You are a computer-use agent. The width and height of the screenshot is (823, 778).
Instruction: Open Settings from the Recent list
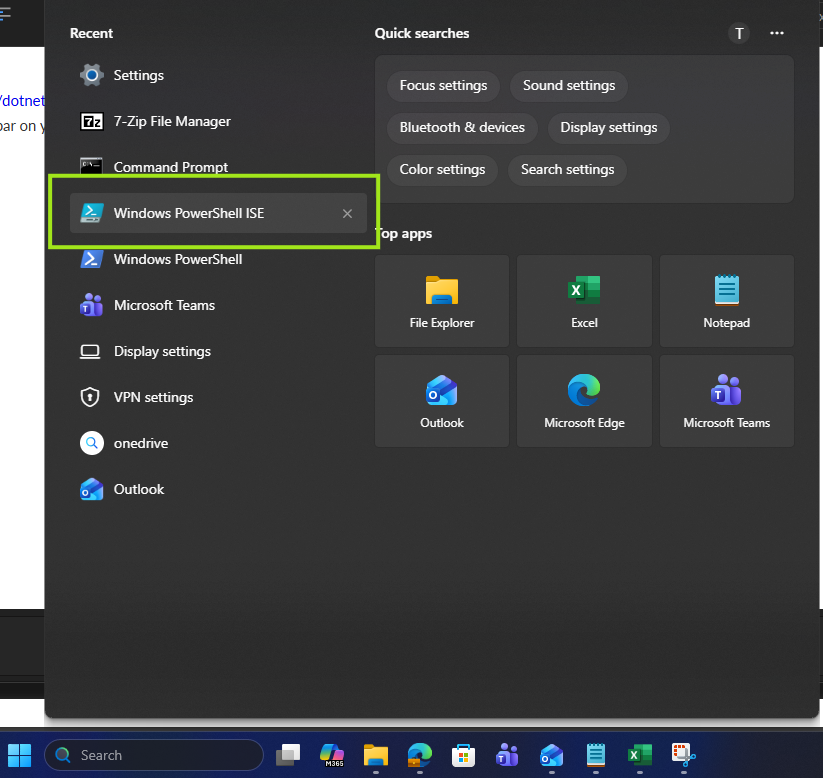(138, 75)
